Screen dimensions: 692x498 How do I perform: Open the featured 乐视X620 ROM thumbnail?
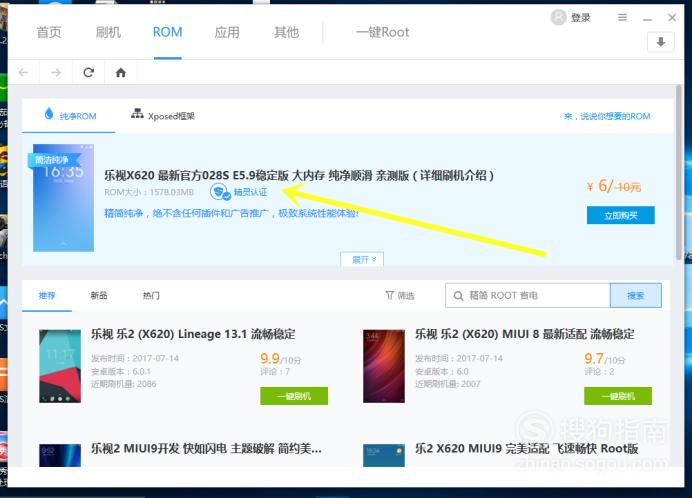(x=64, y=198)
